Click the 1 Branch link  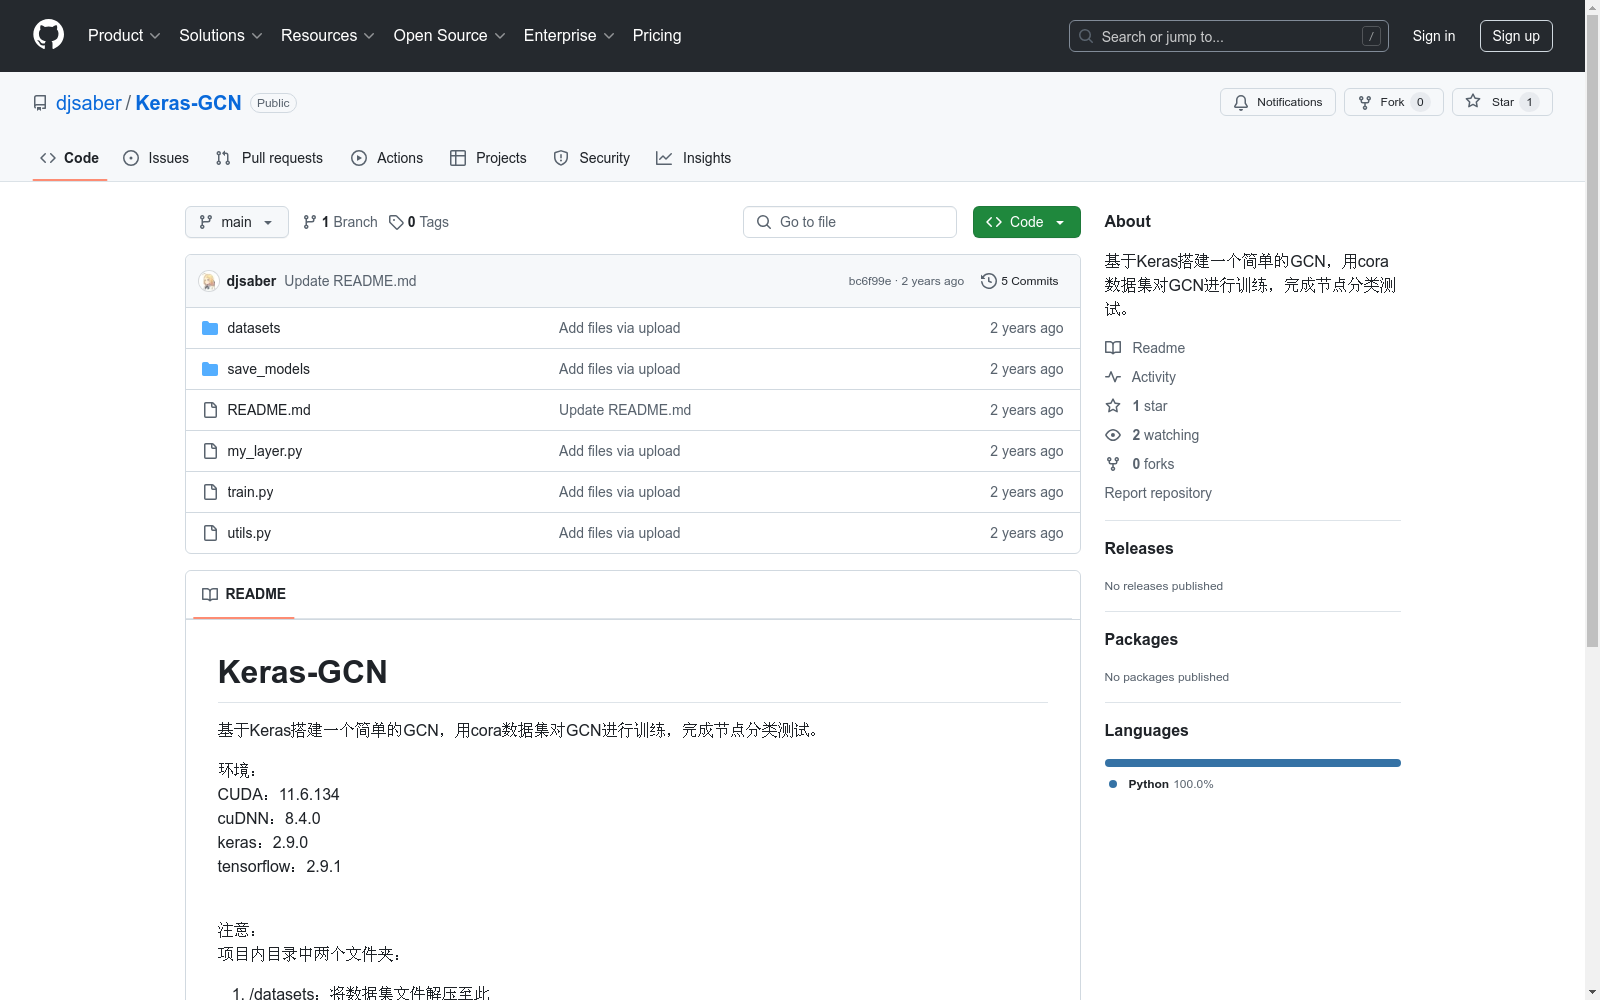click(x=340, y=222)
